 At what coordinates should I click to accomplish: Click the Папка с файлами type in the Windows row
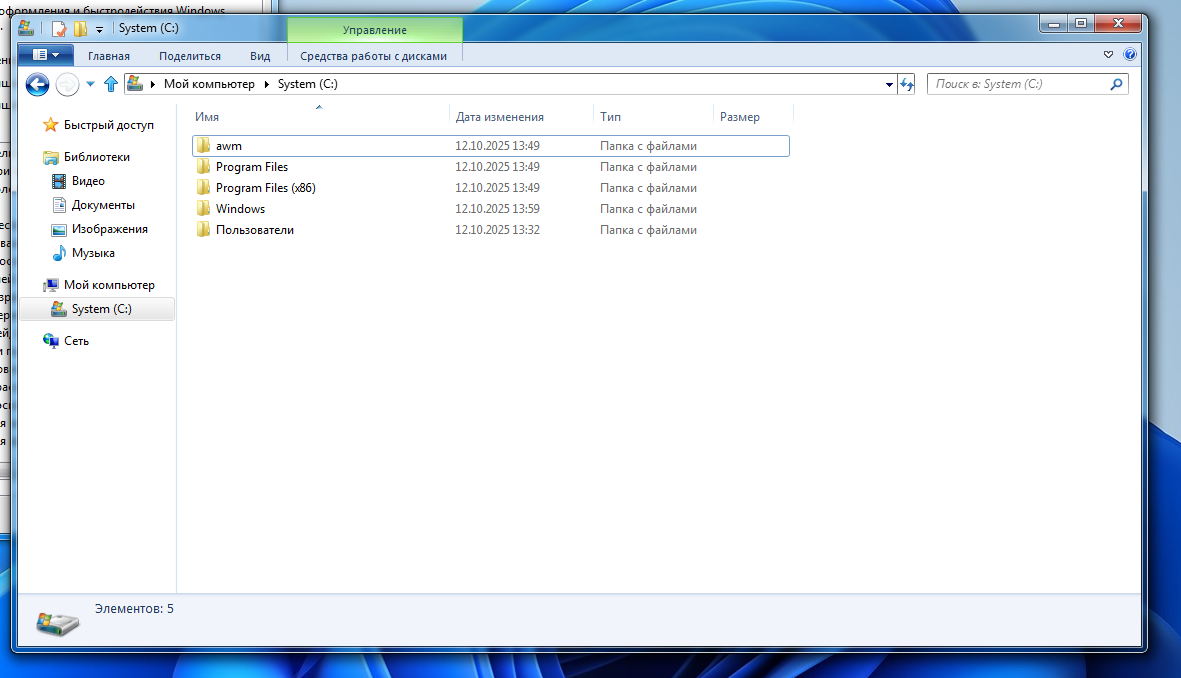(x=648, y=209)
